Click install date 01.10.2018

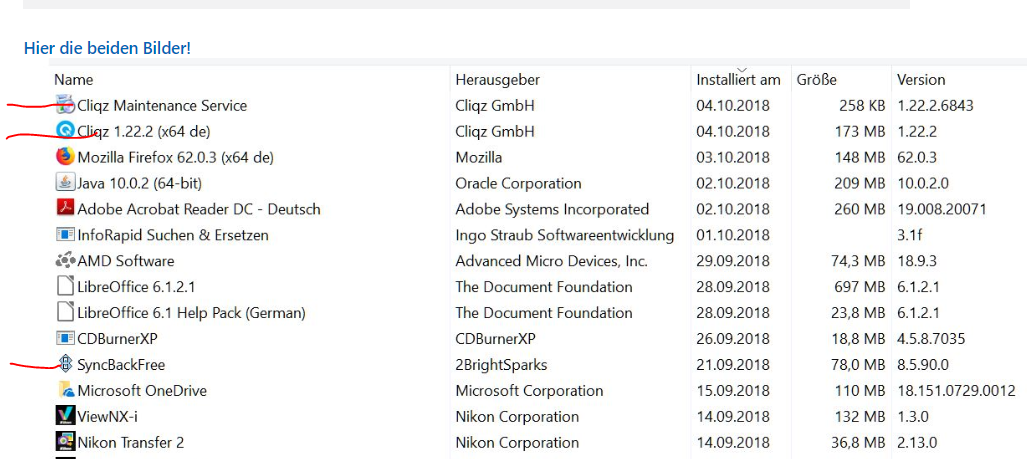733,235
